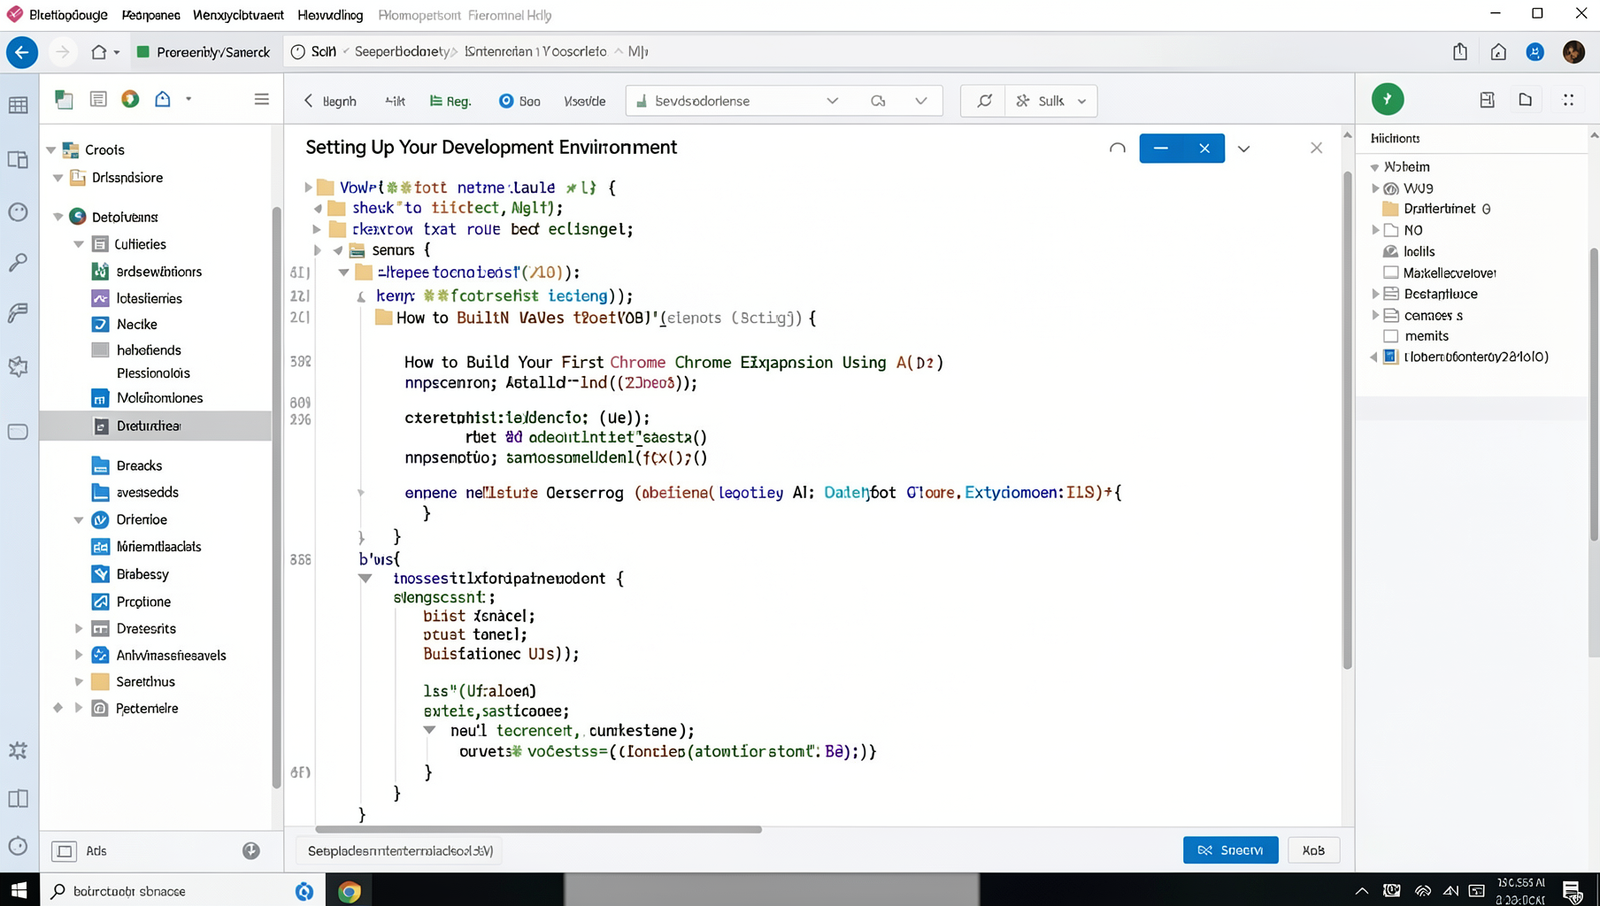Open the user profile avatar

point(1573,52)
